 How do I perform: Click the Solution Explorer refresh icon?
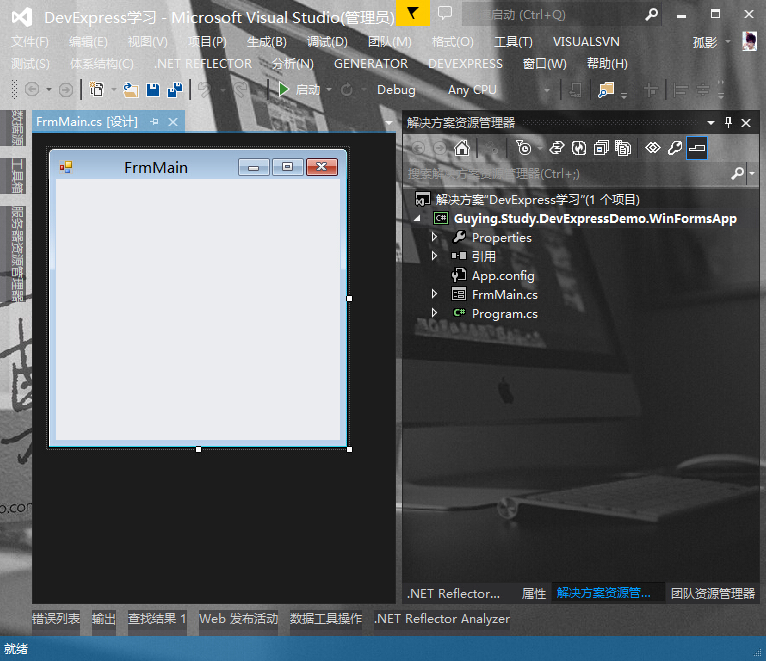579,148
